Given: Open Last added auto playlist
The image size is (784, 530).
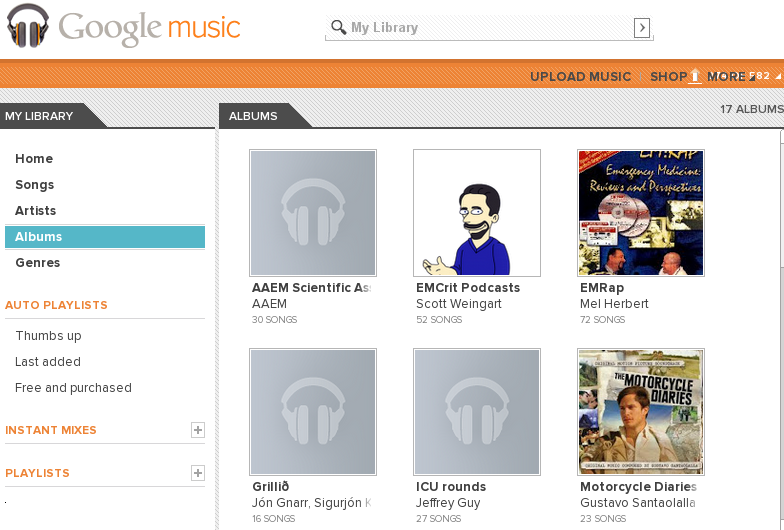Looking at the screenshot, I should point(48,362).
